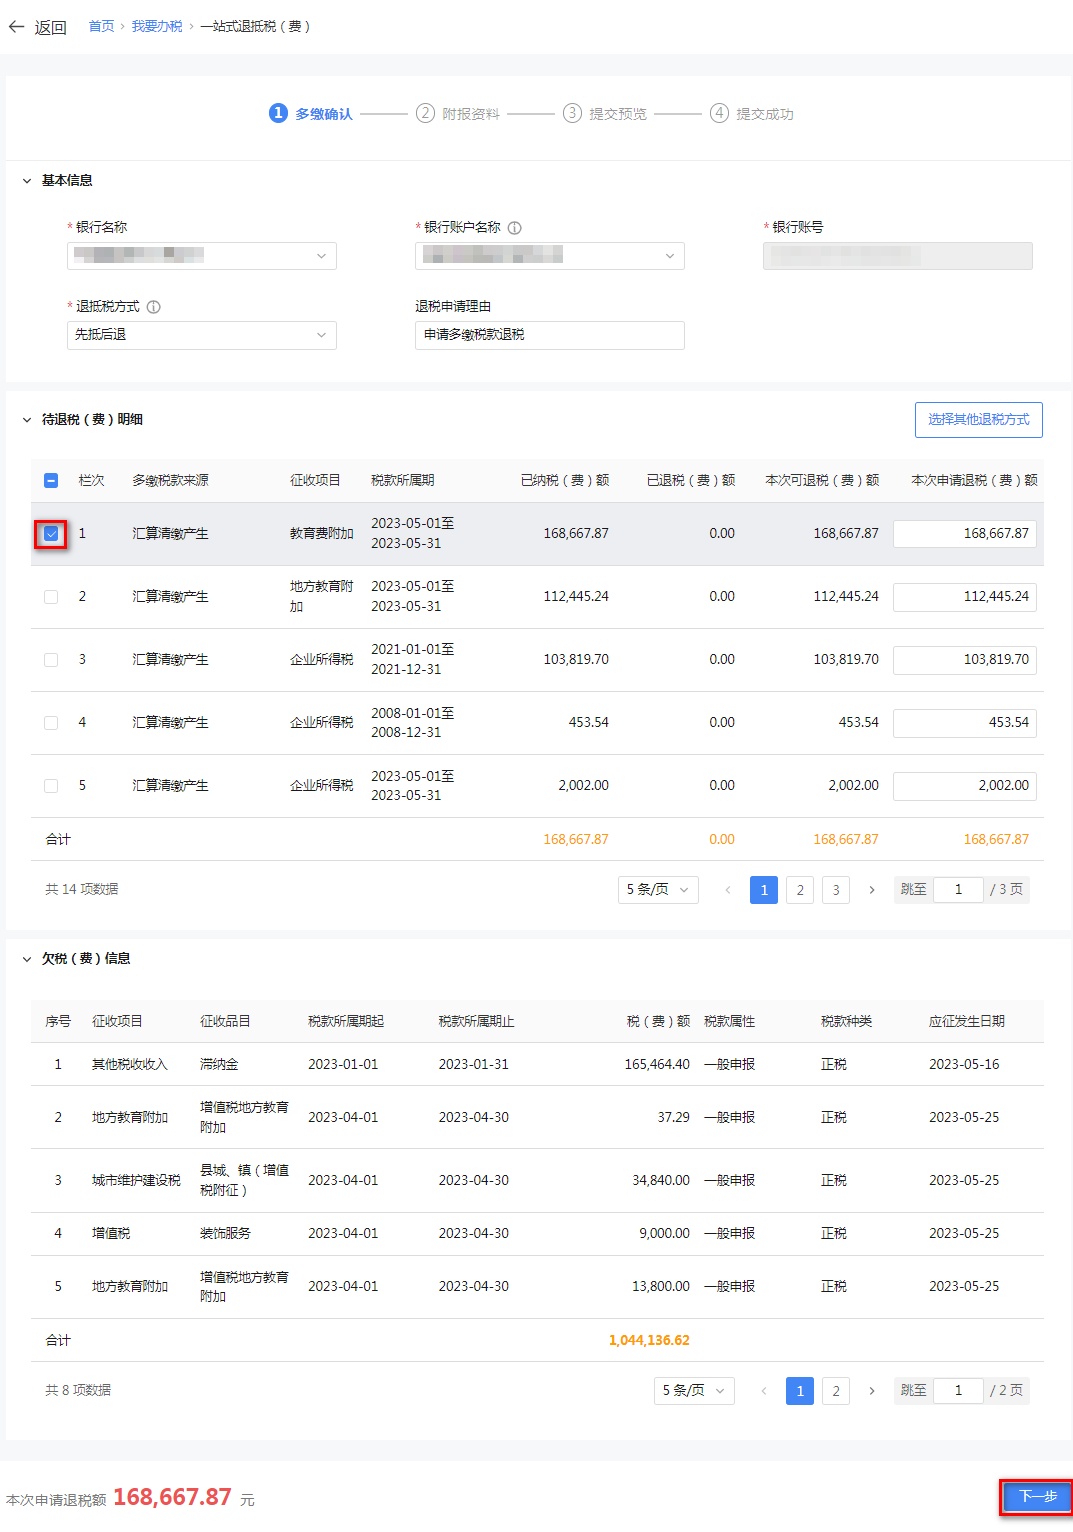This screenshot has height=1532, width=1073.
Task: Check row 2 地方教育附加 checkbox
Action: pos(51,597)
